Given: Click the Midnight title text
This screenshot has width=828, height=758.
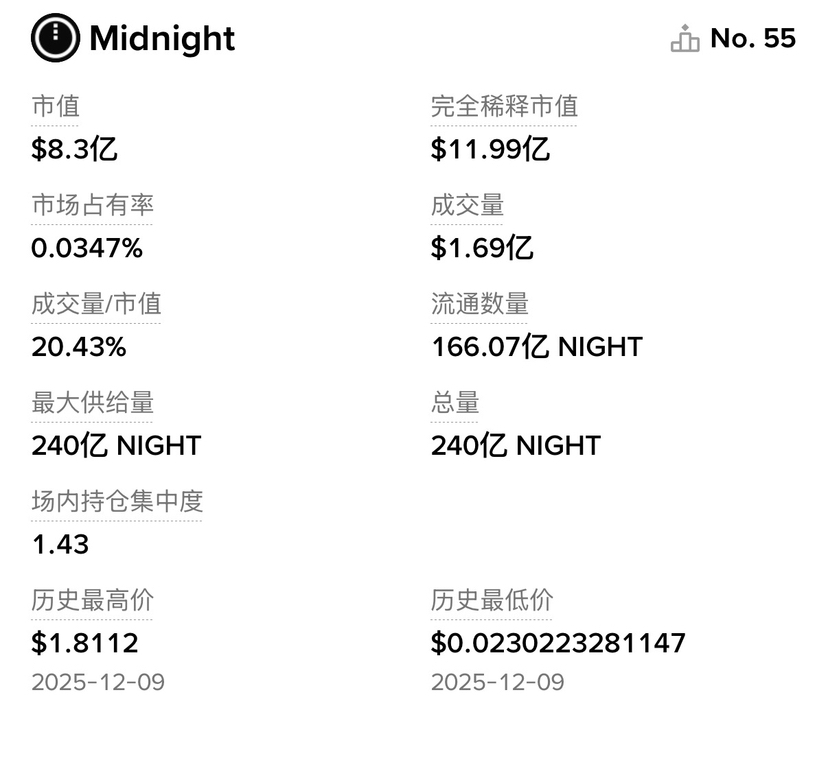Looking at the screenshot, I should pos(162,39).
